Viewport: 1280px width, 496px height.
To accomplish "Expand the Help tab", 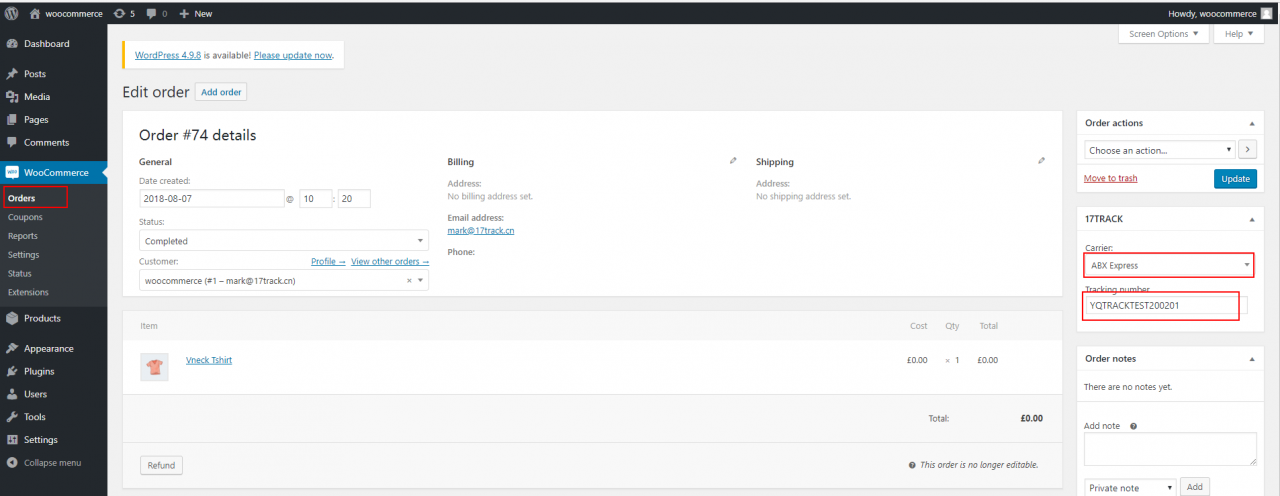I will [x=1238, y=34].
